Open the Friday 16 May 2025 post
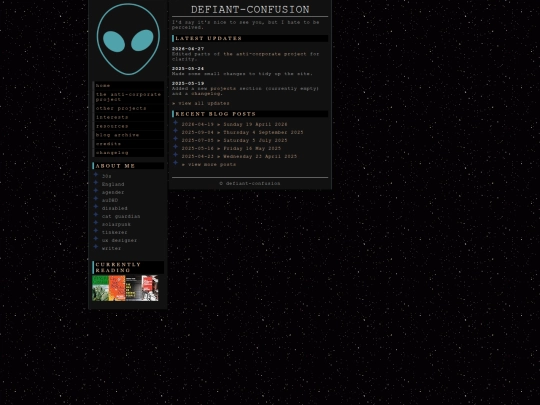The image size is (540, 405). [231, 148]
